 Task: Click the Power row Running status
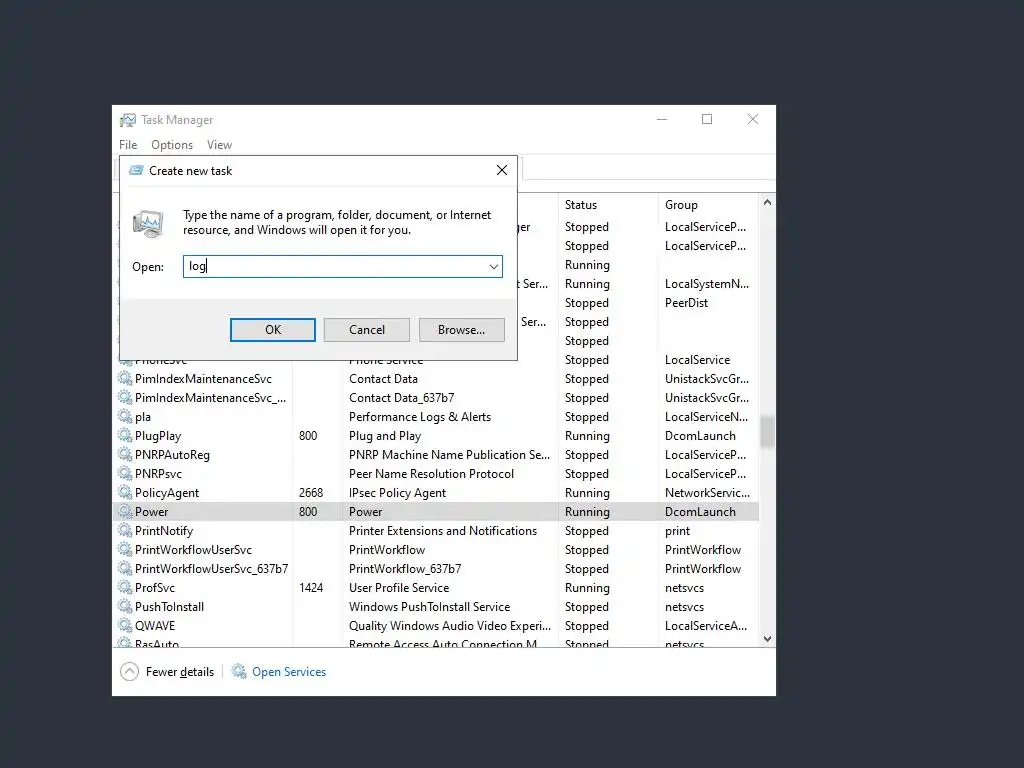point(587,511)
